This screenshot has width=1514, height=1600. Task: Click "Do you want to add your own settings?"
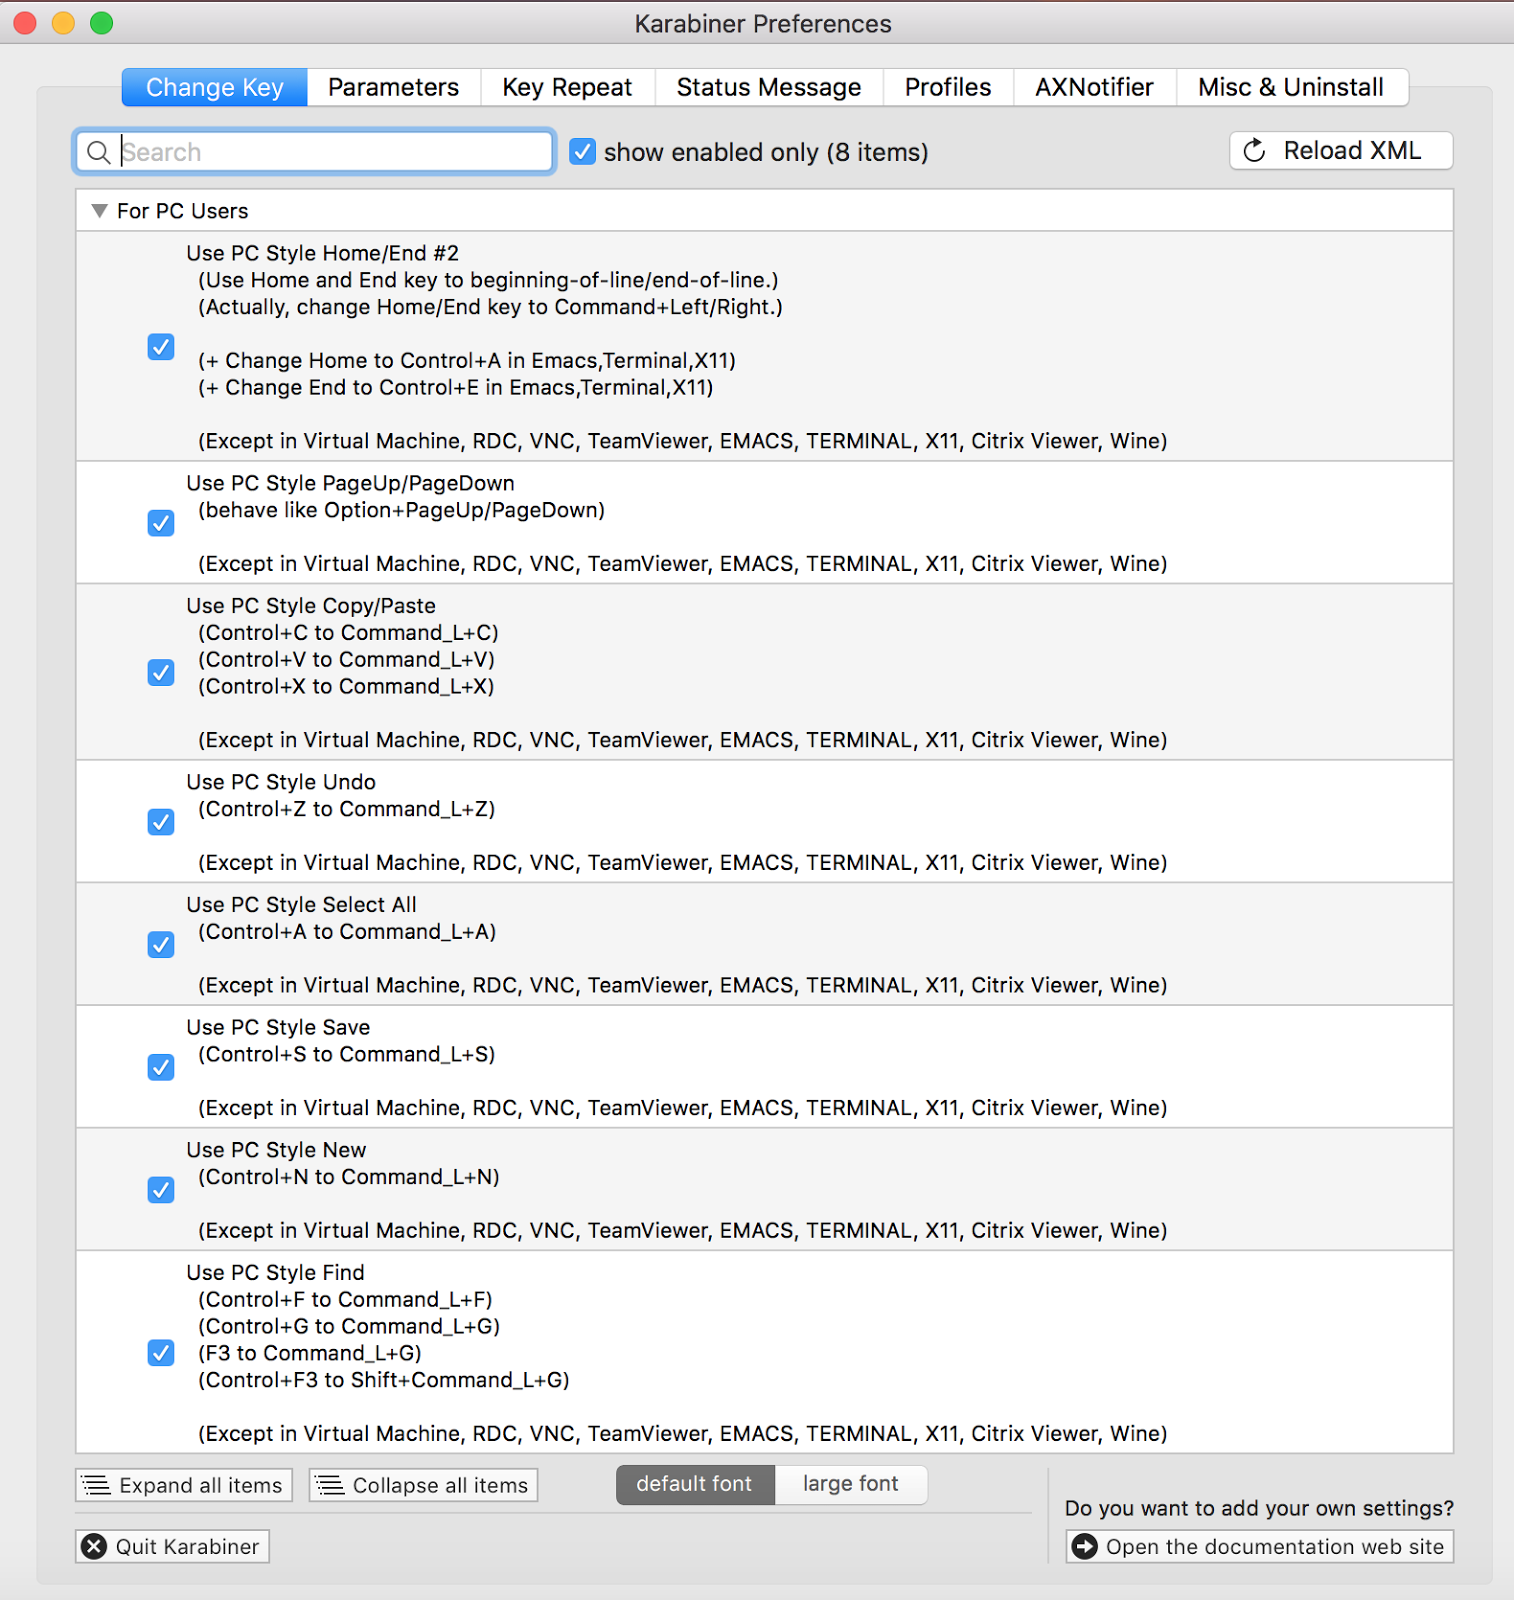tap(1259, 1508)
